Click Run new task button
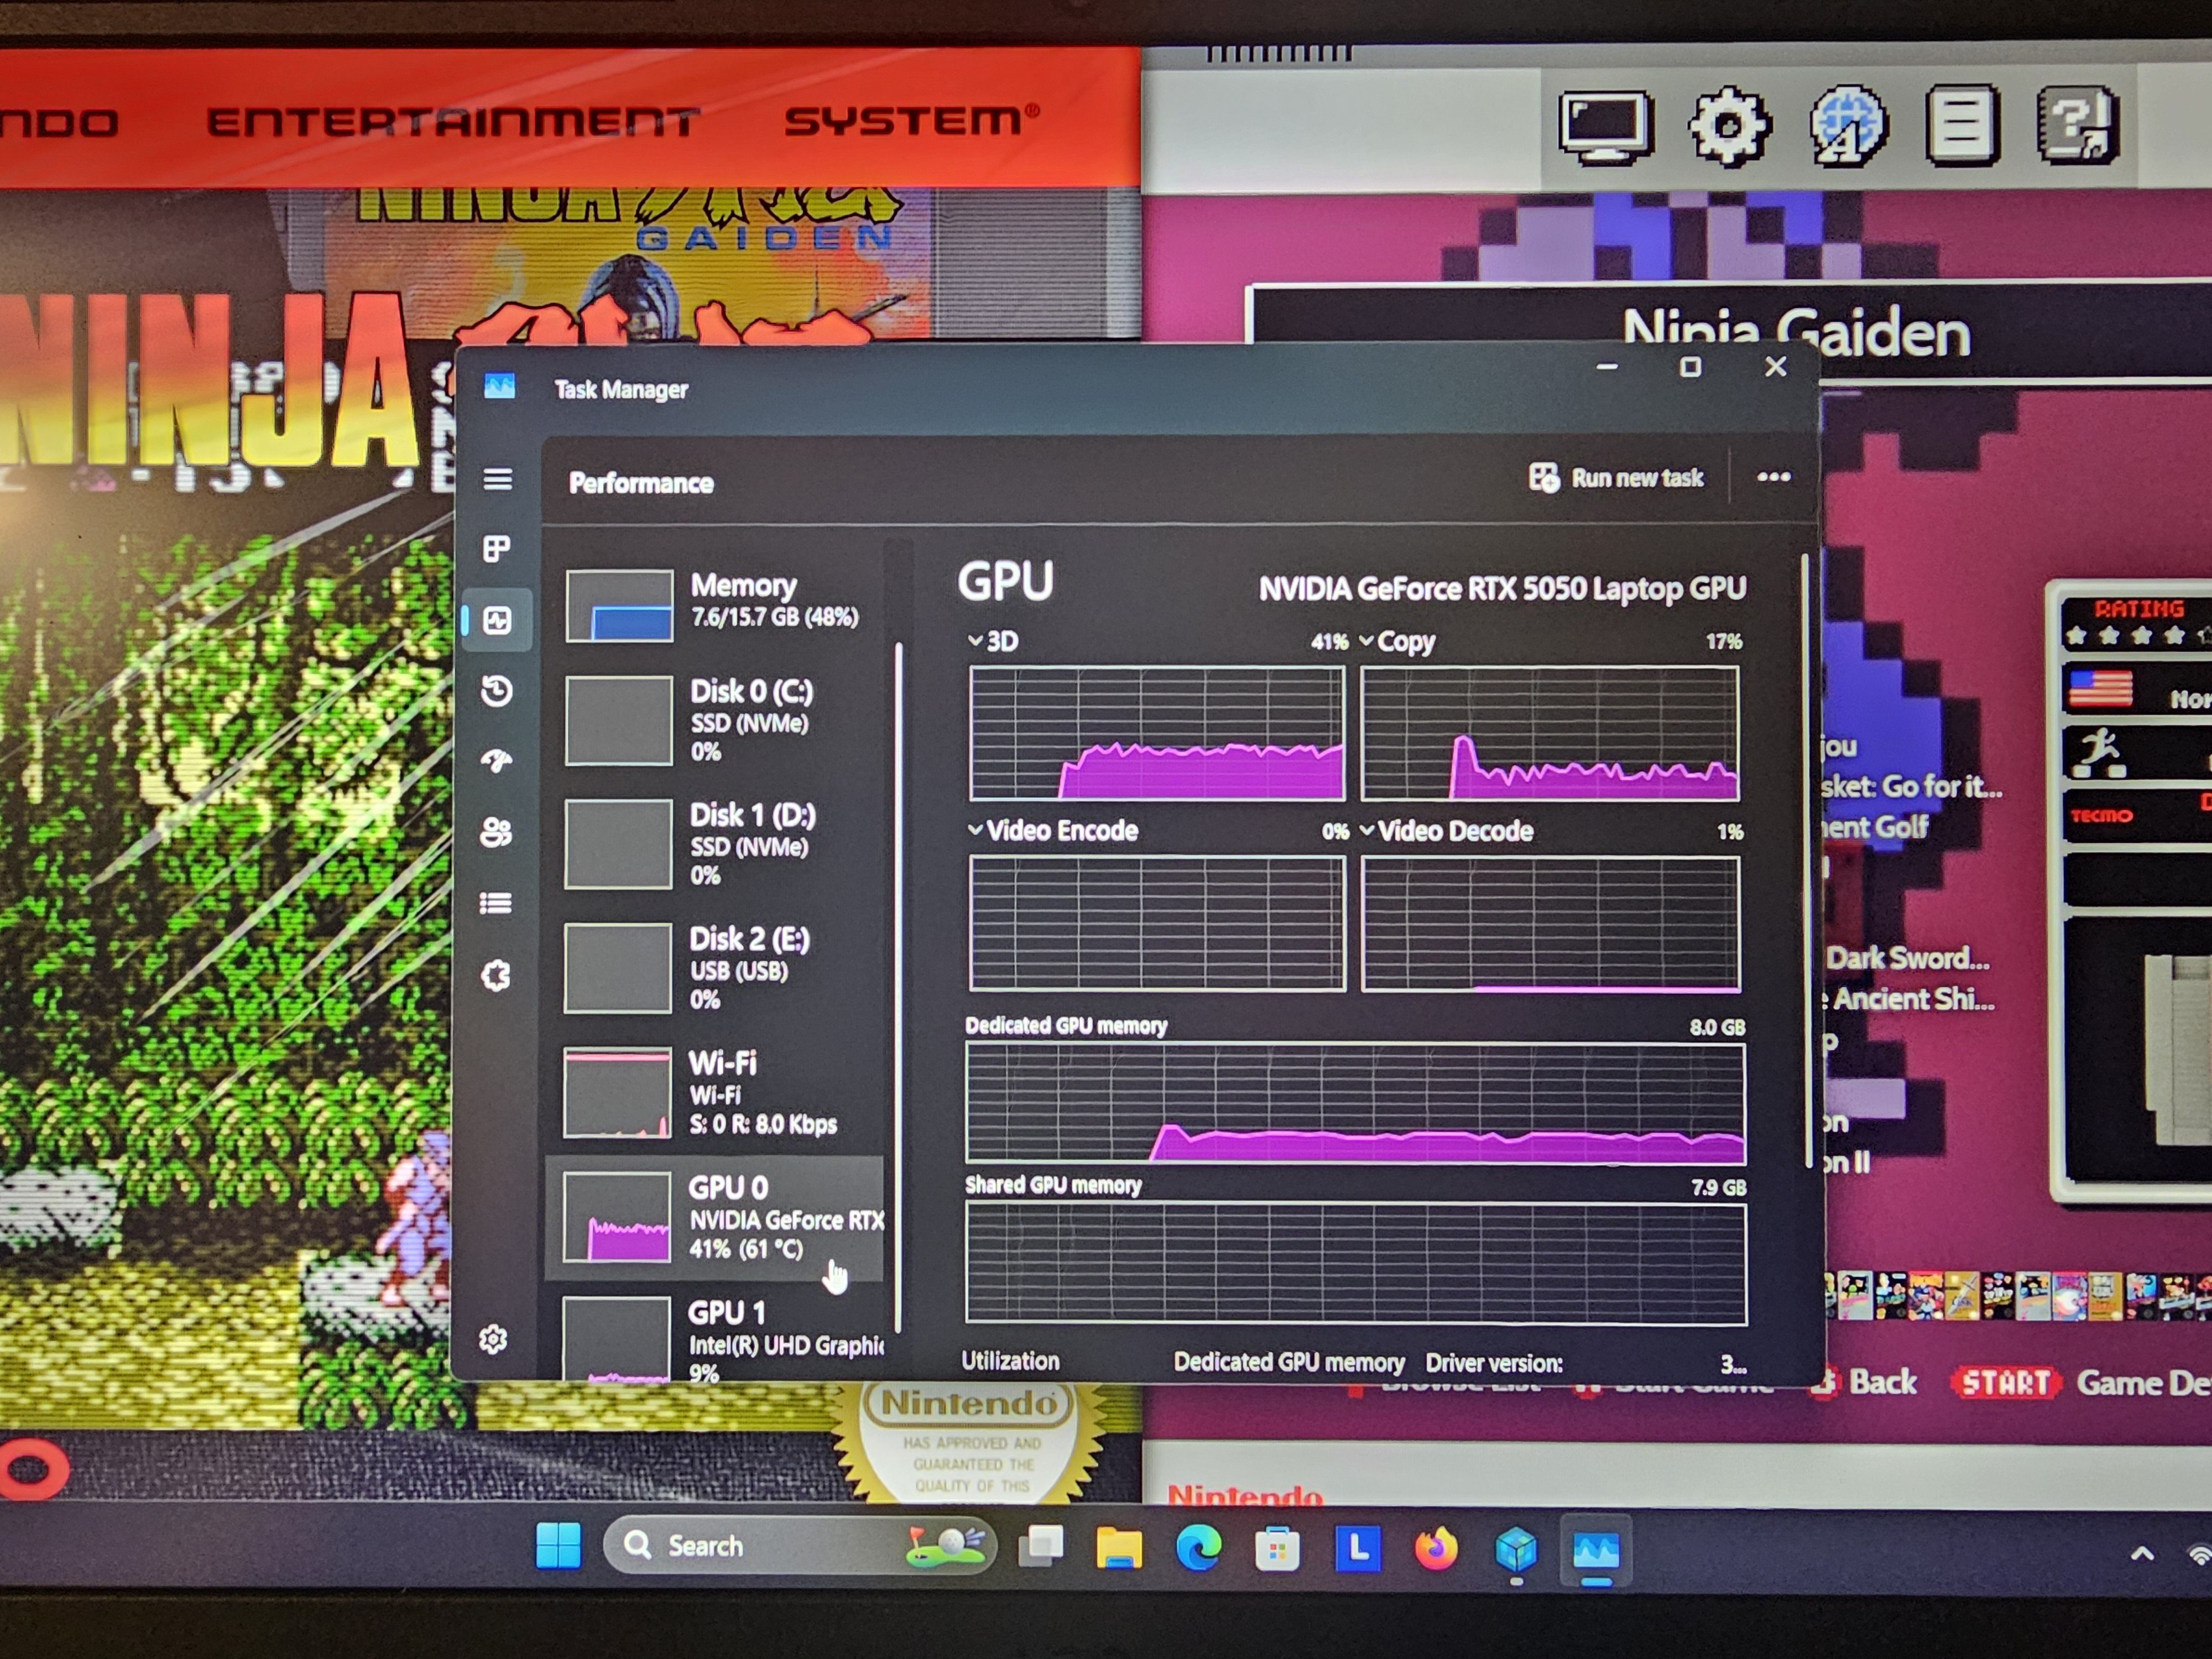 tap(1617, 478)
